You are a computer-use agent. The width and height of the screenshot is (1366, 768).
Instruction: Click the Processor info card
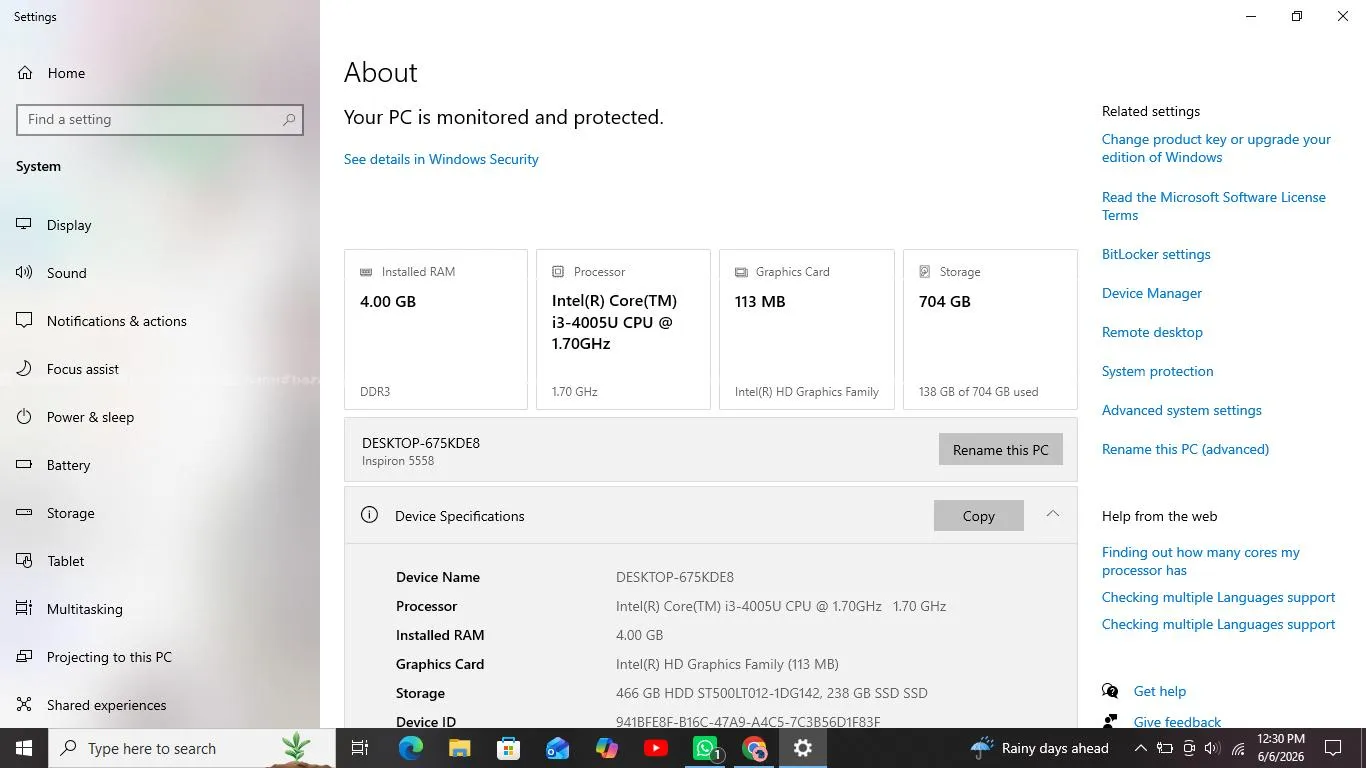pyautogui.click(x=623, y=329)
